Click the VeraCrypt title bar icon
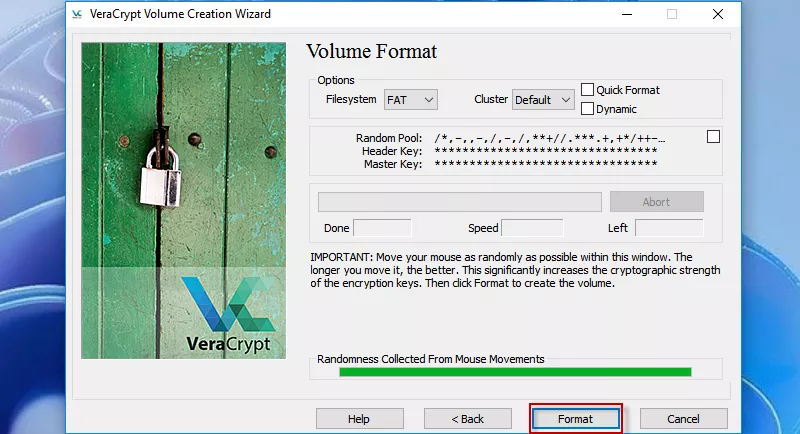The width and height of the screenshot is (800, 434). point(77,14)
